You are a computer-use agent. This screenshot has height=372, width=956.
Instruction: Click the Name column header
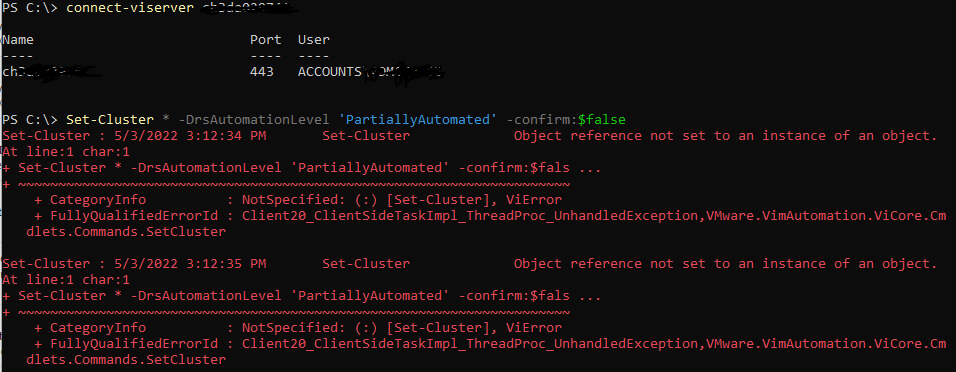pos(18,40)
